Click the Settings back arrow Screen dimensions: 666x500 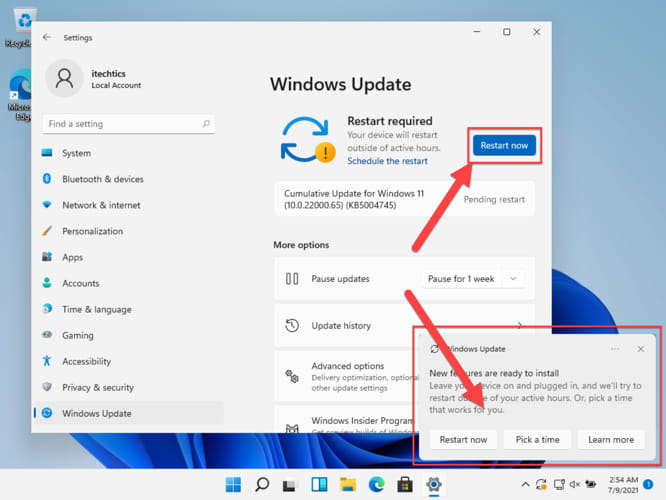pos(47,37)
